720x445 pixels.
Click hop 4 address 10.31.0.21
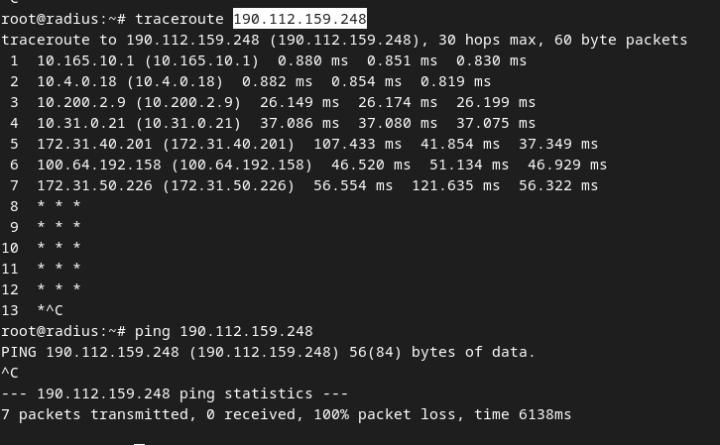[x=81, y=123]
